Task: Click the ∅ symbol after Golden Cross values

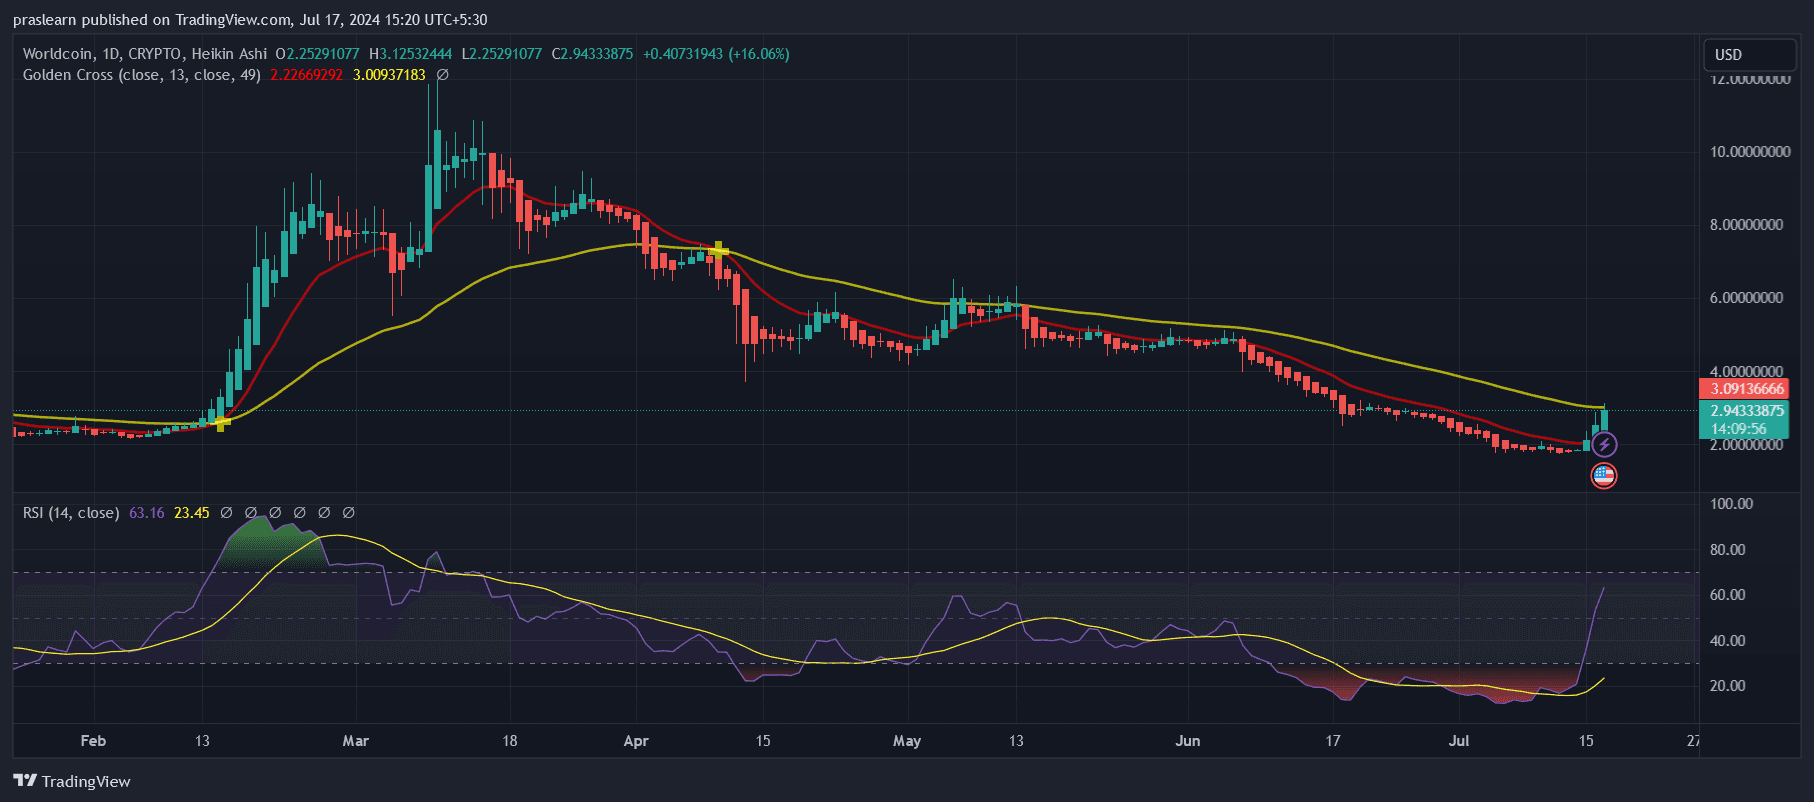Action: tap(443, 74)
